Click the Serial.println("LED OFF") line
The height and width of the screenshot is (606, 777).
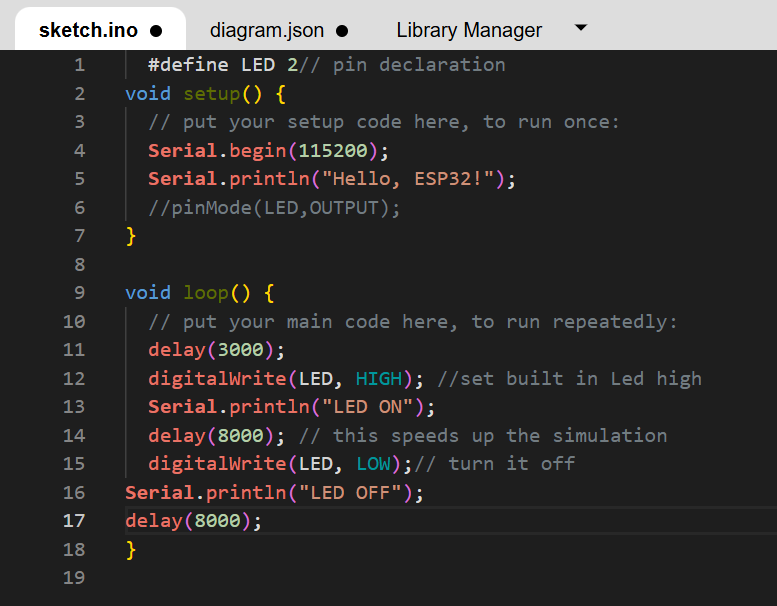click(274, 493)
